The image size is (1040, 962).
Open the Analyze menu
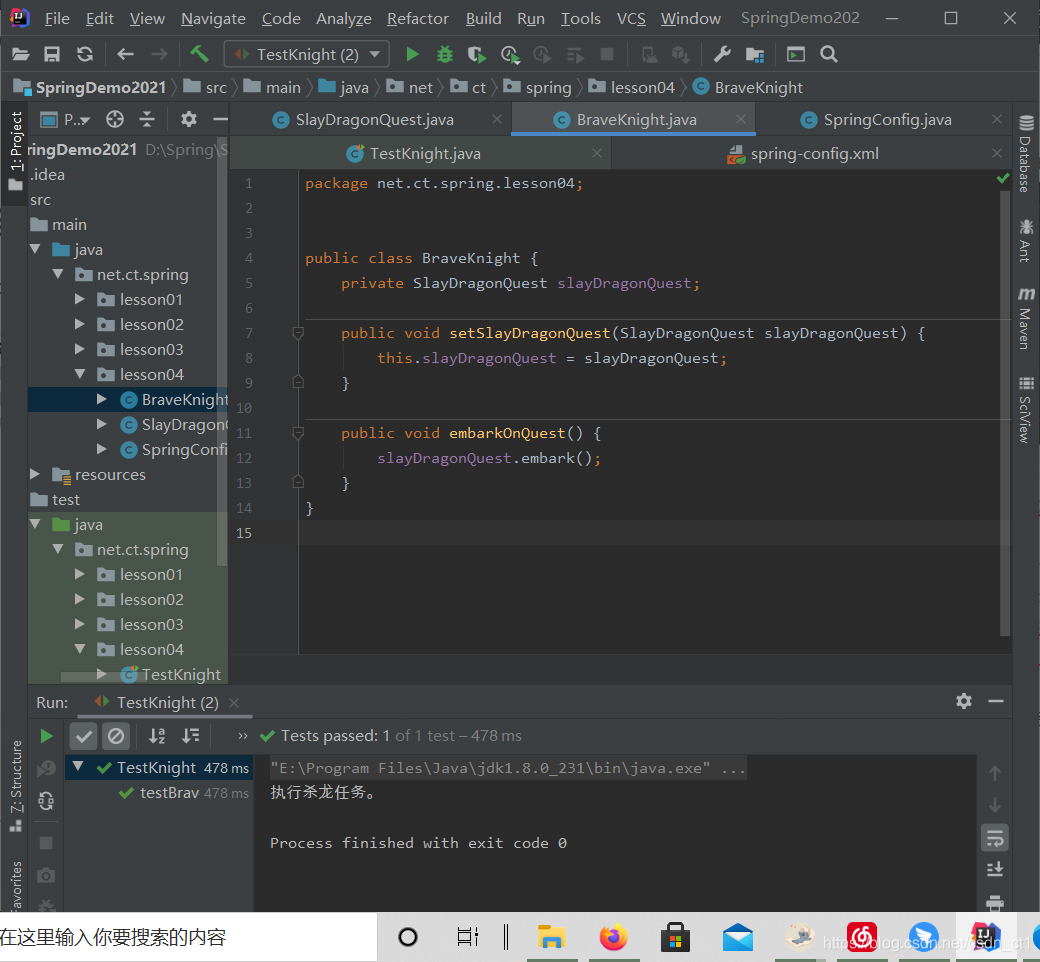[344, 19]
